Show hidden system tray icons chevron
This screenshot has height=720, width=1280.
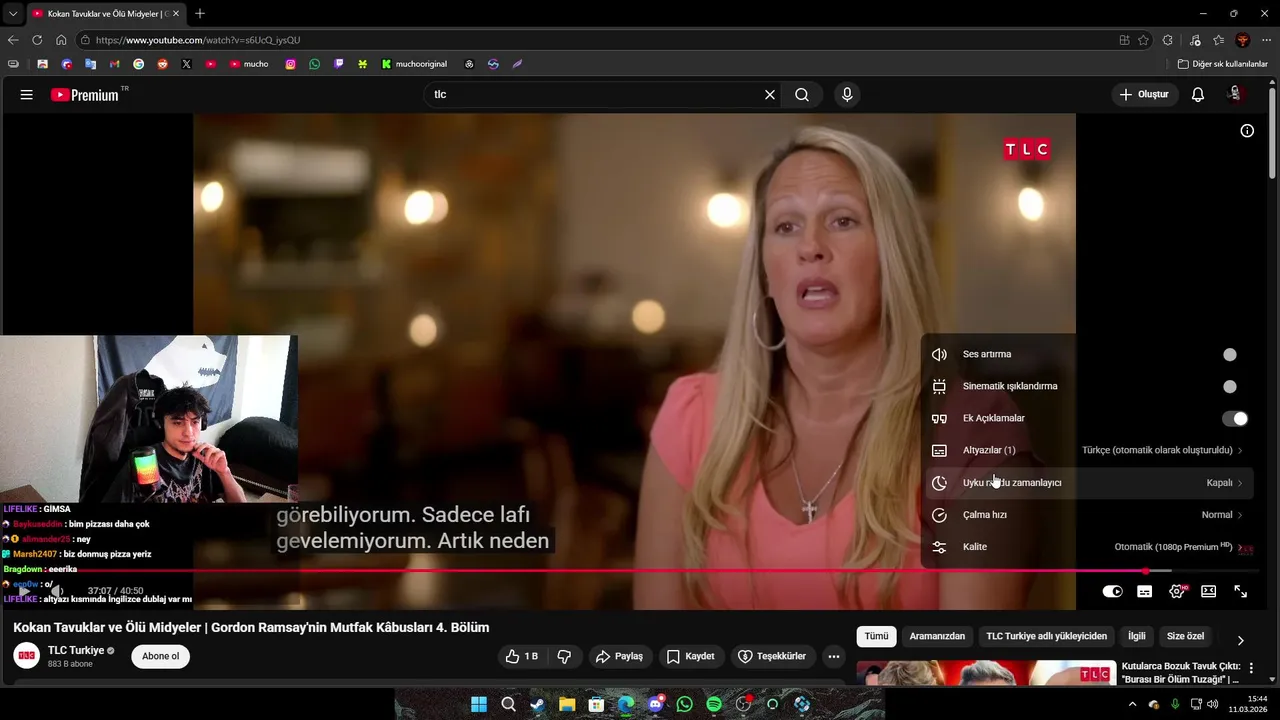point(1132,704)
